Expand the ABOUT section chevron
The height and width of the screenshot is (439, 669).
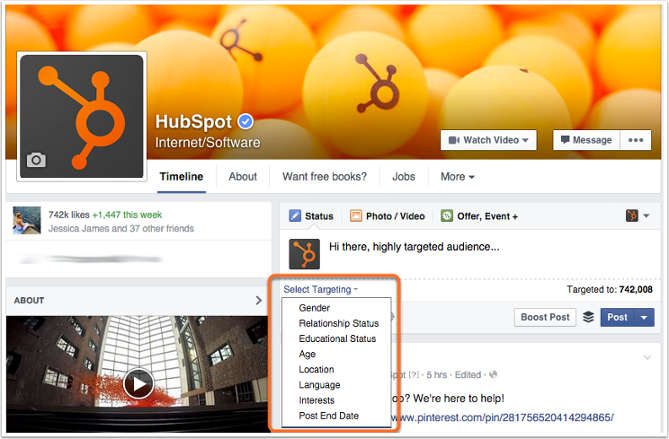click(x=259, y=300)
